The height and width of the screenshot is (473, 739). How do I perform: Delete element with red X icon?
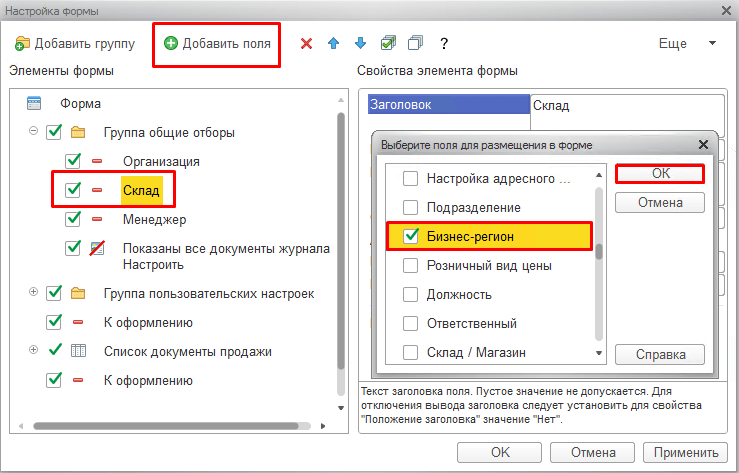point(306,44)
